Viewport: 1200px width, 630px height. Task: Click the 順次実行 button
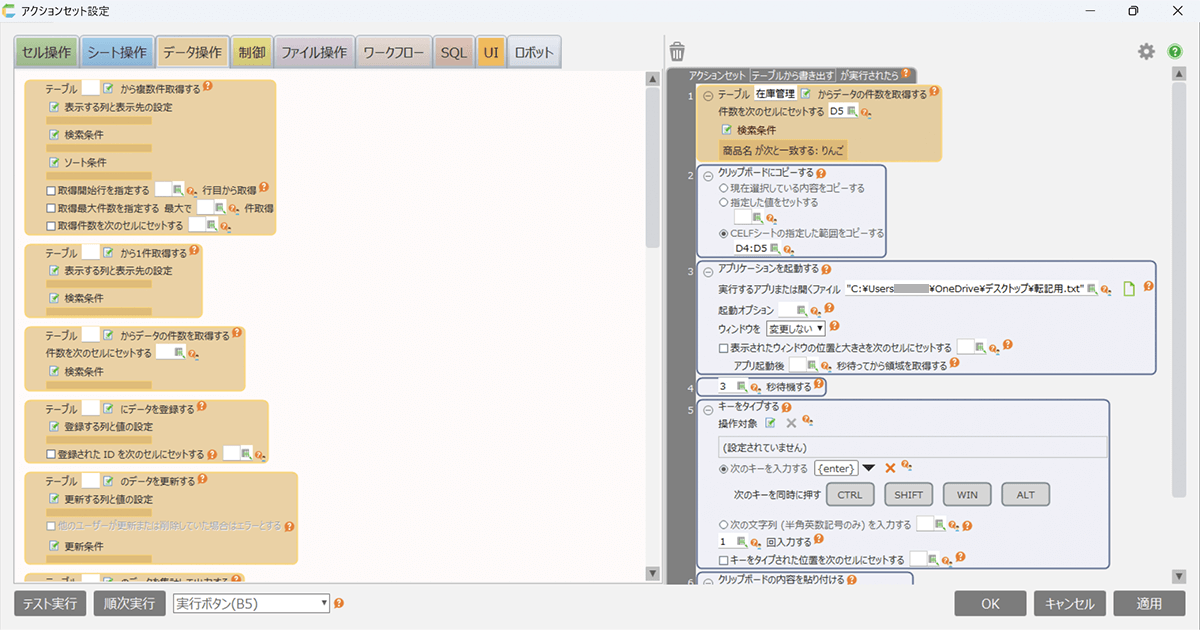click(129, 604)
